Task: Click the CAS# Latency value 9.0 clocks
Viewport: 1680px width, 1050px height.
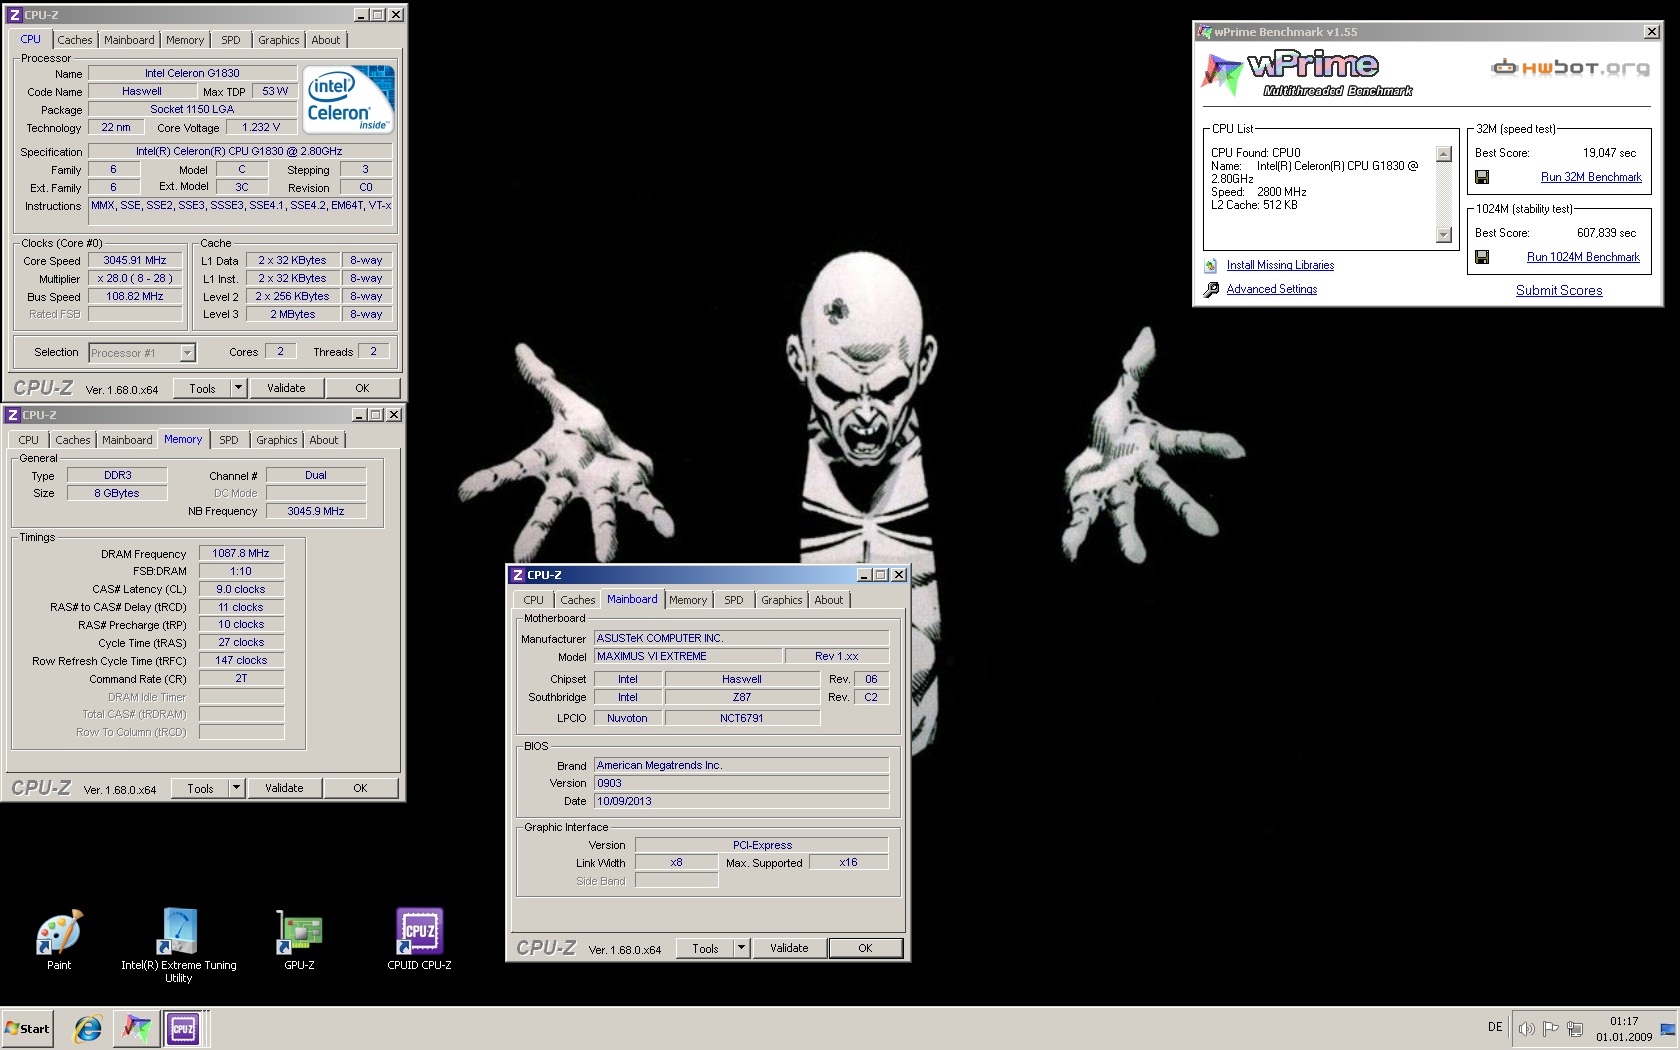Action: pyautogui.click(x=241, y=589)
